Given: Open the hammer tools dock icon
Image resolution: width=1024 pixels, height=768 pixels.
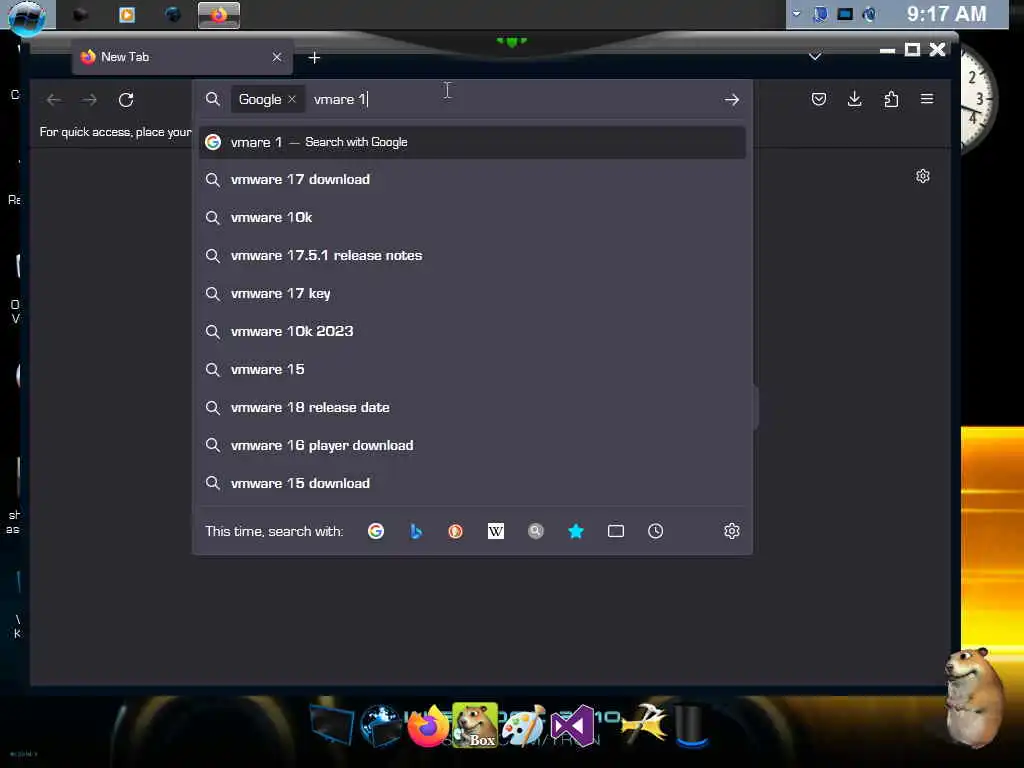Looking at the screenshot, I should tap(643, 725).
